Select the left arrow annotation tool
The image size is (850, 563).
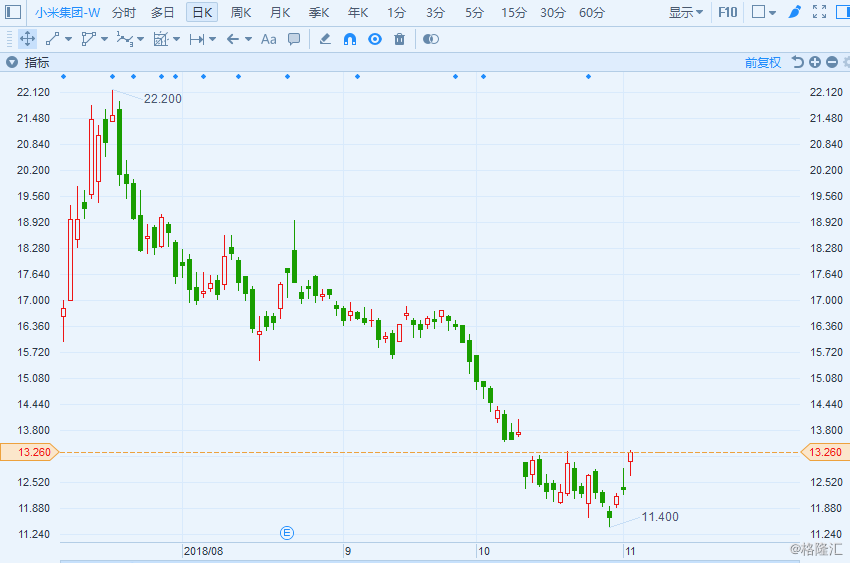[x=233, y=39]
